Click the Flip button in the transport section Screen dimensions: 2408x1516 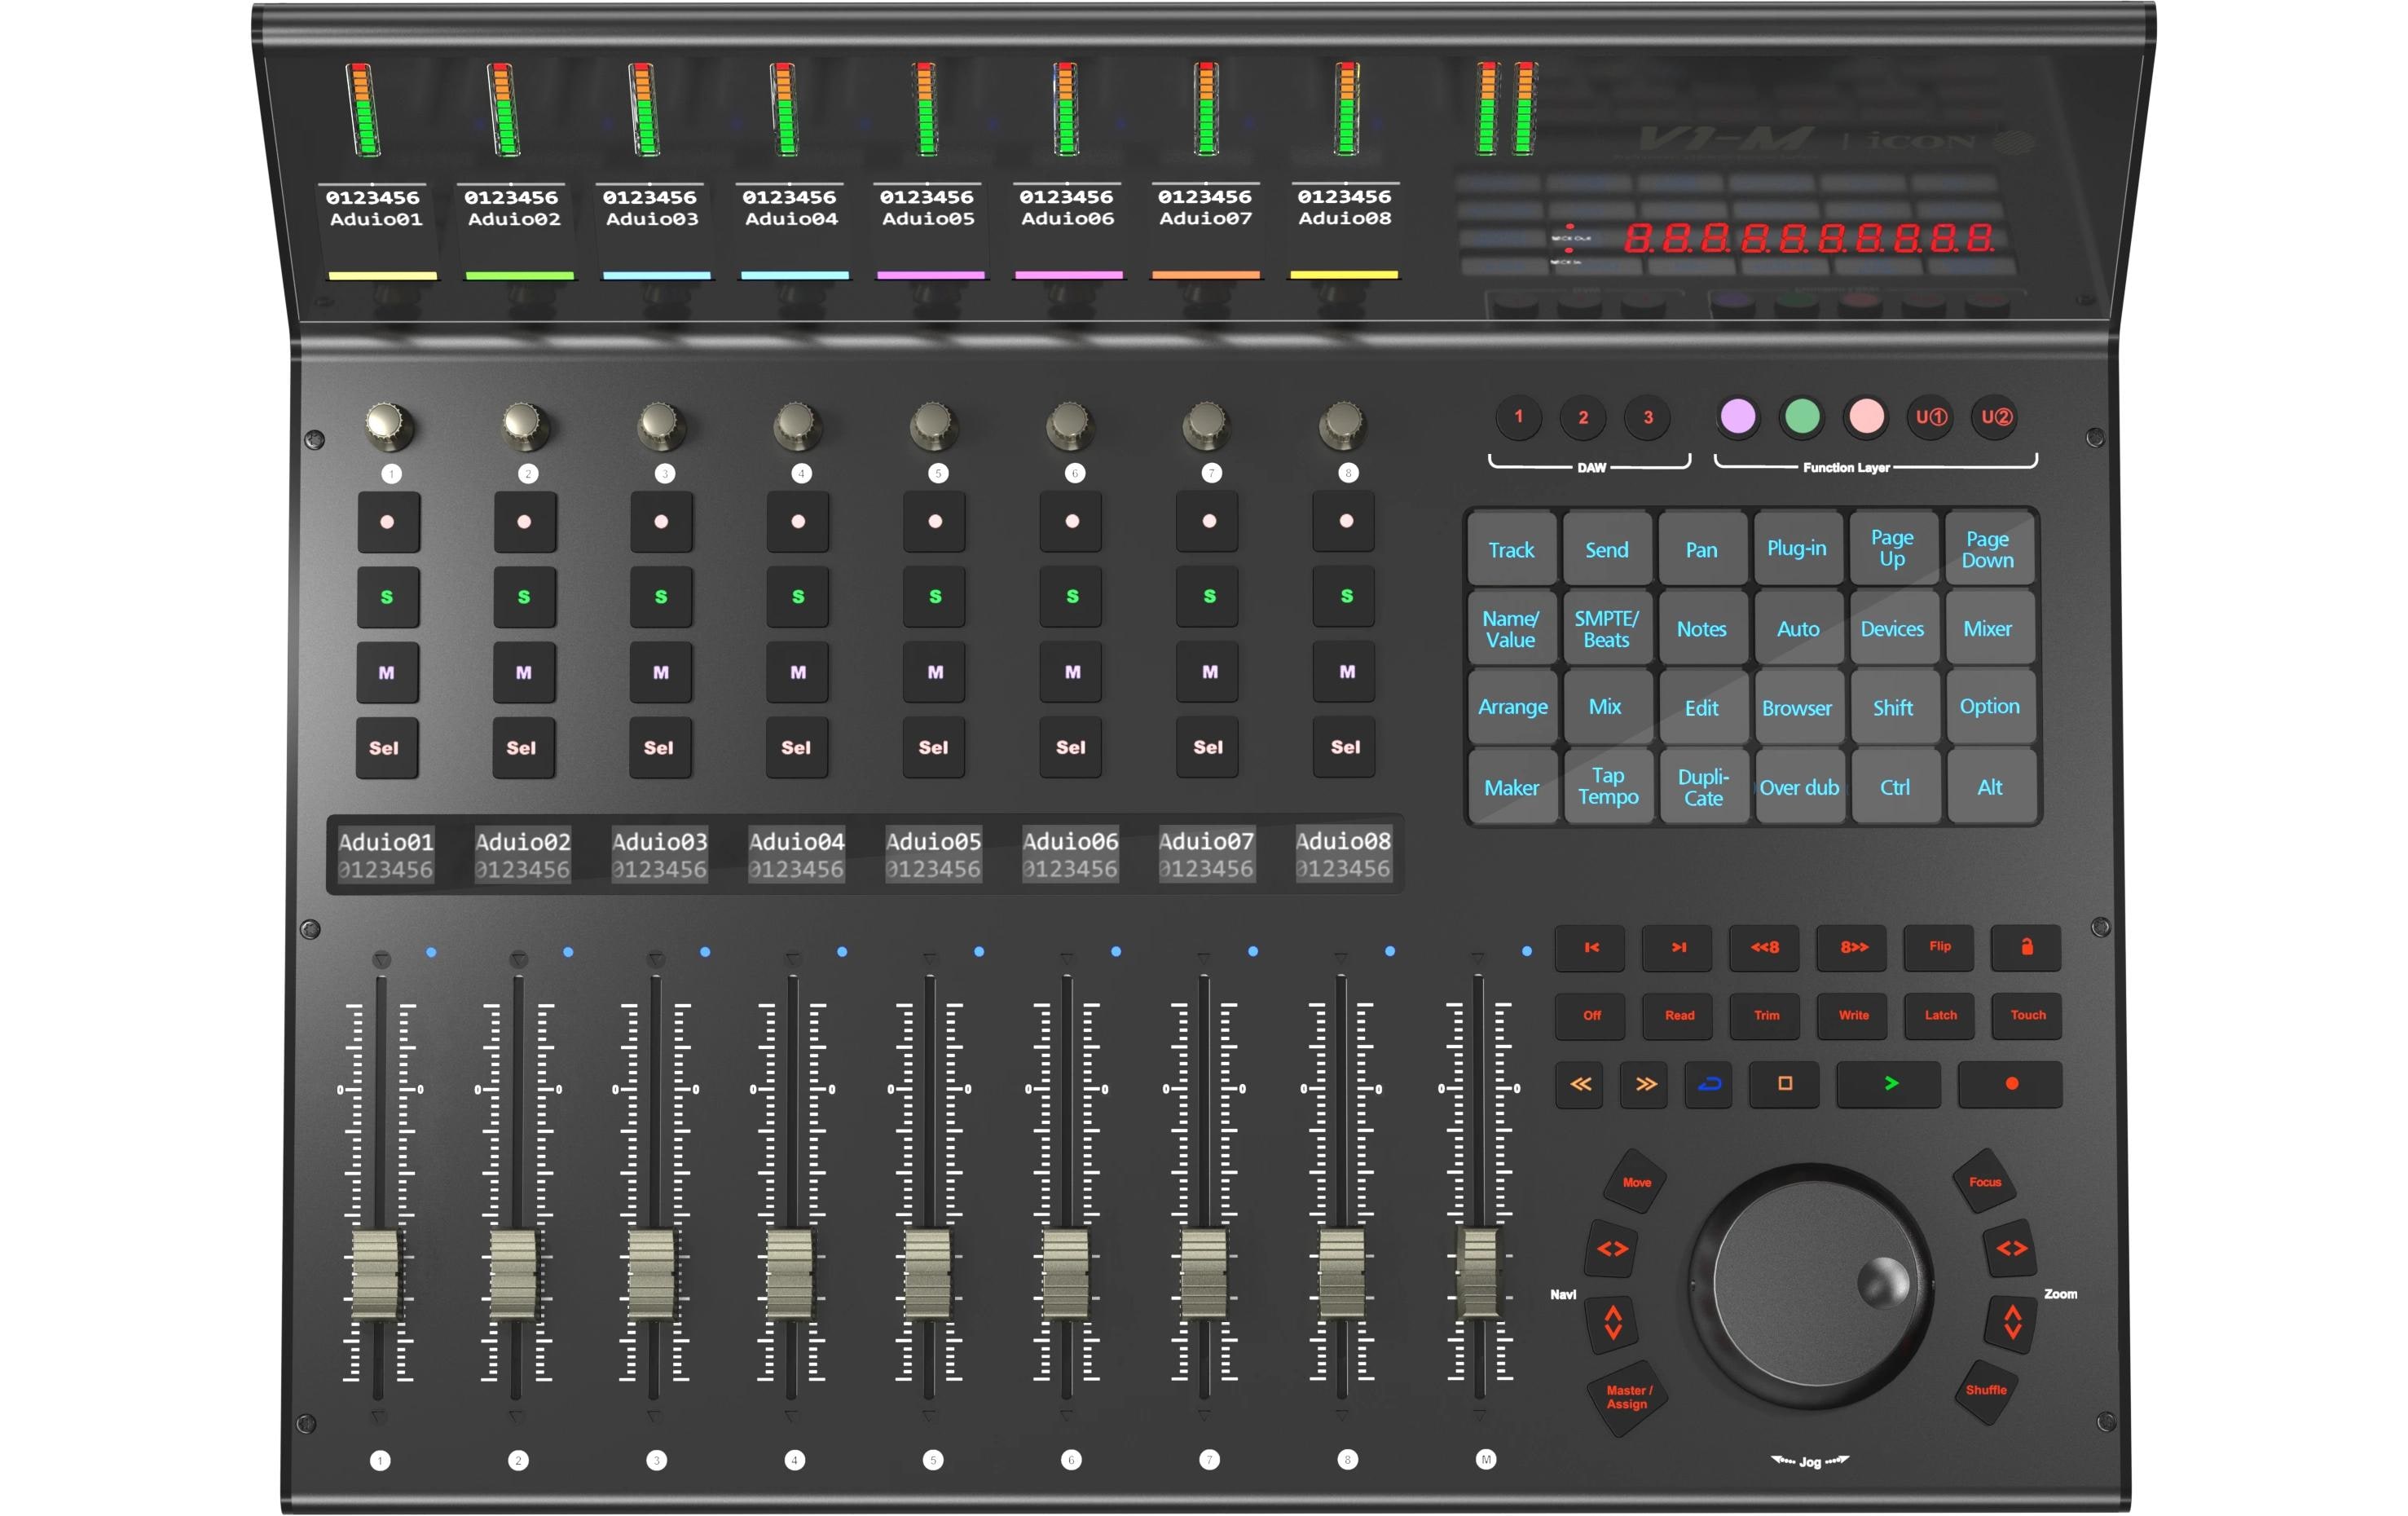(1938, 949)
